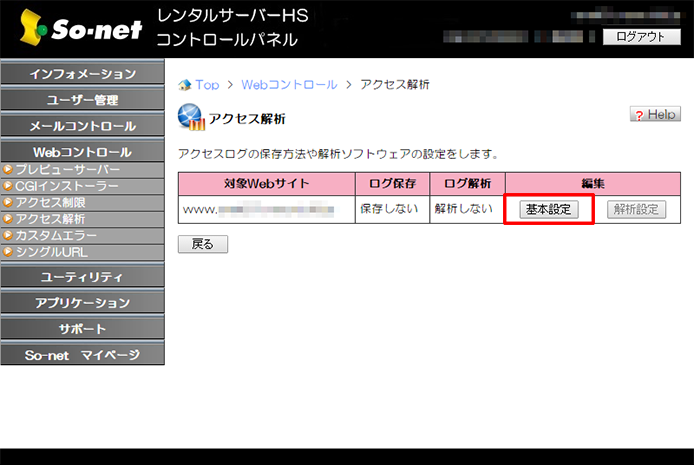The height and width of the screenshot is (465, 694).
Task: Click the orange bullet beside カスタムエラー
Action: [x=8, y=235]
